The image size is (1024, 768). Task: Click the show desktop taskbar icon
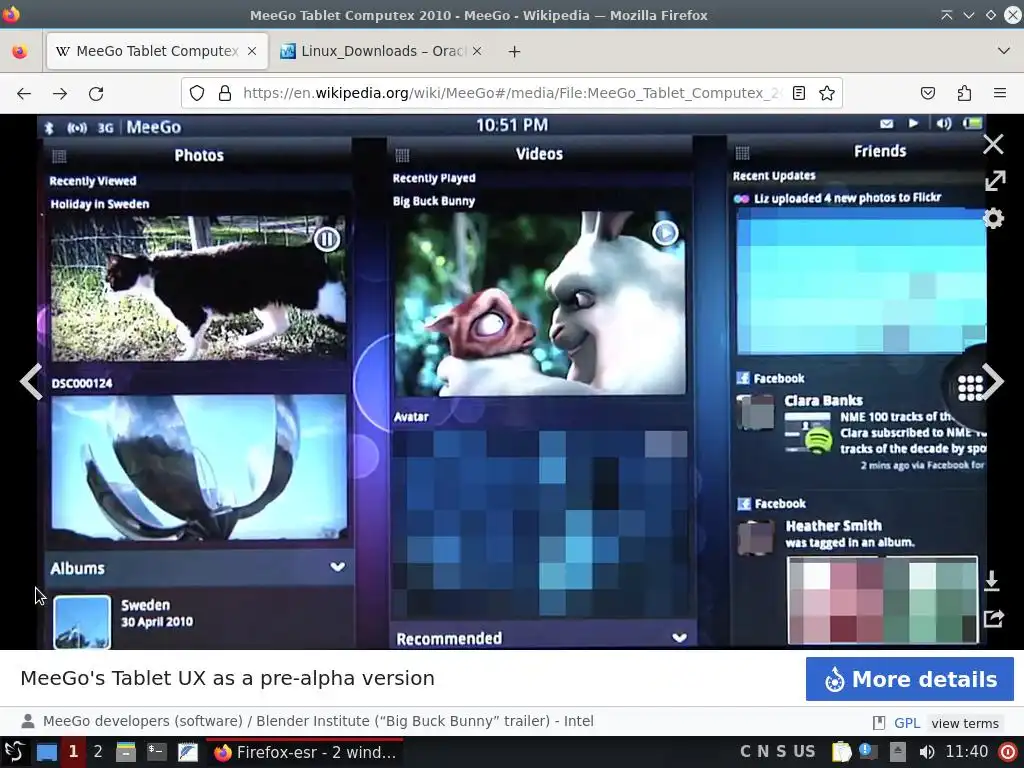[x=46, y=752]
